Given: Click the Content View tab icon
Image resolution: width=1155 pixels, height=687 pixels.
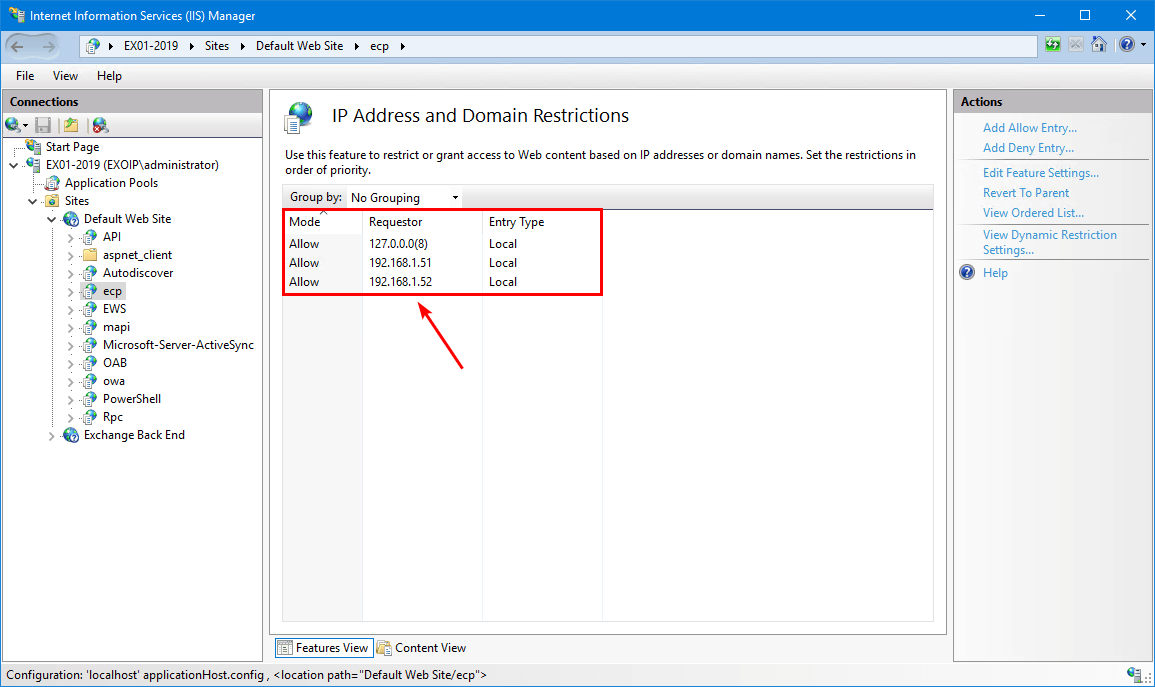Looking at the screenshot, I should 384,648.
